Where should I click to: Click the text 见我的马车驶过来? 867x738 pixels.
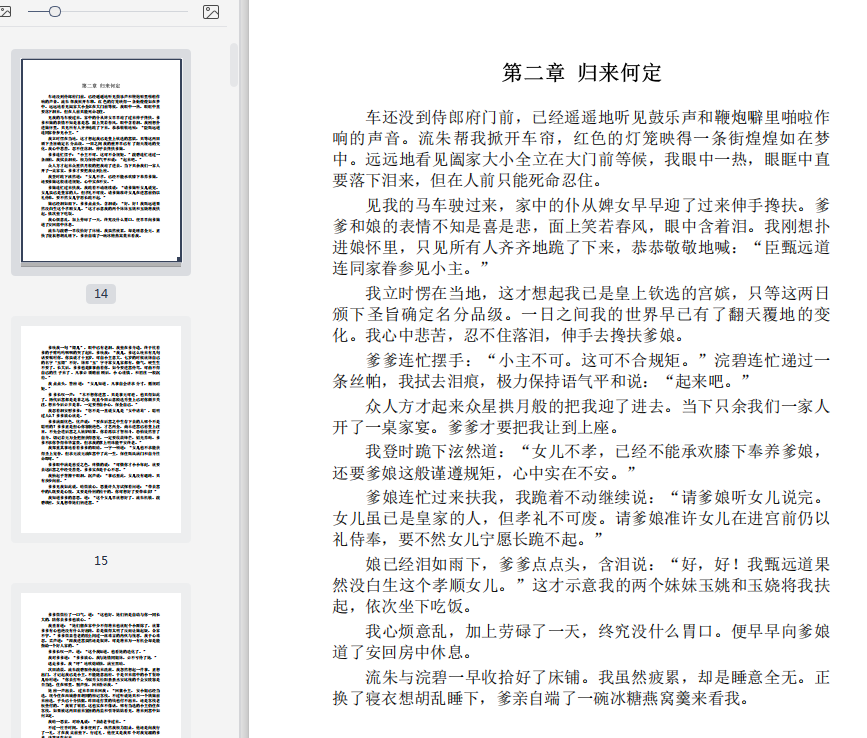tap(432, 205)
